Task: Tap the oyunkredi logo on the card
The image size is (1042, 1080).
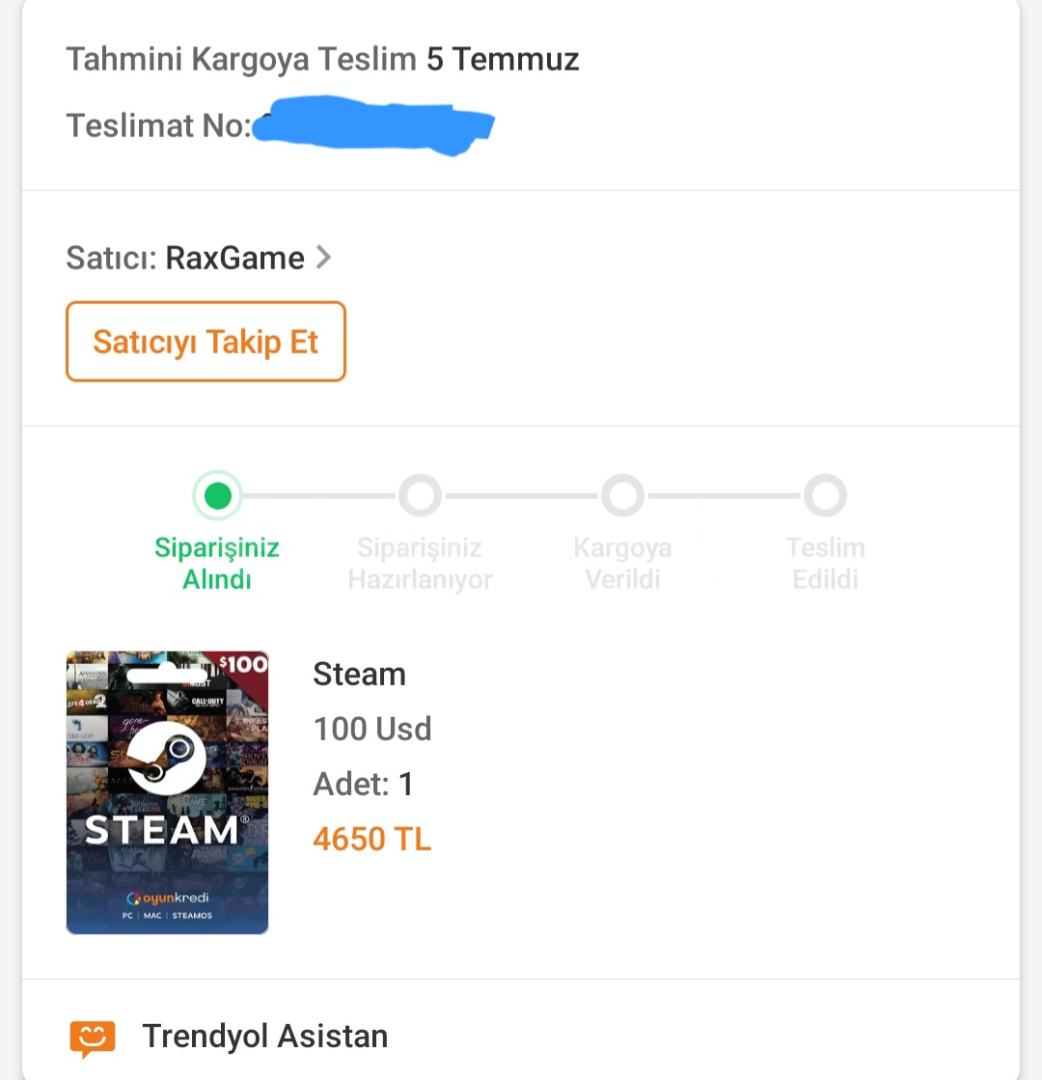Action: (168, 898)
